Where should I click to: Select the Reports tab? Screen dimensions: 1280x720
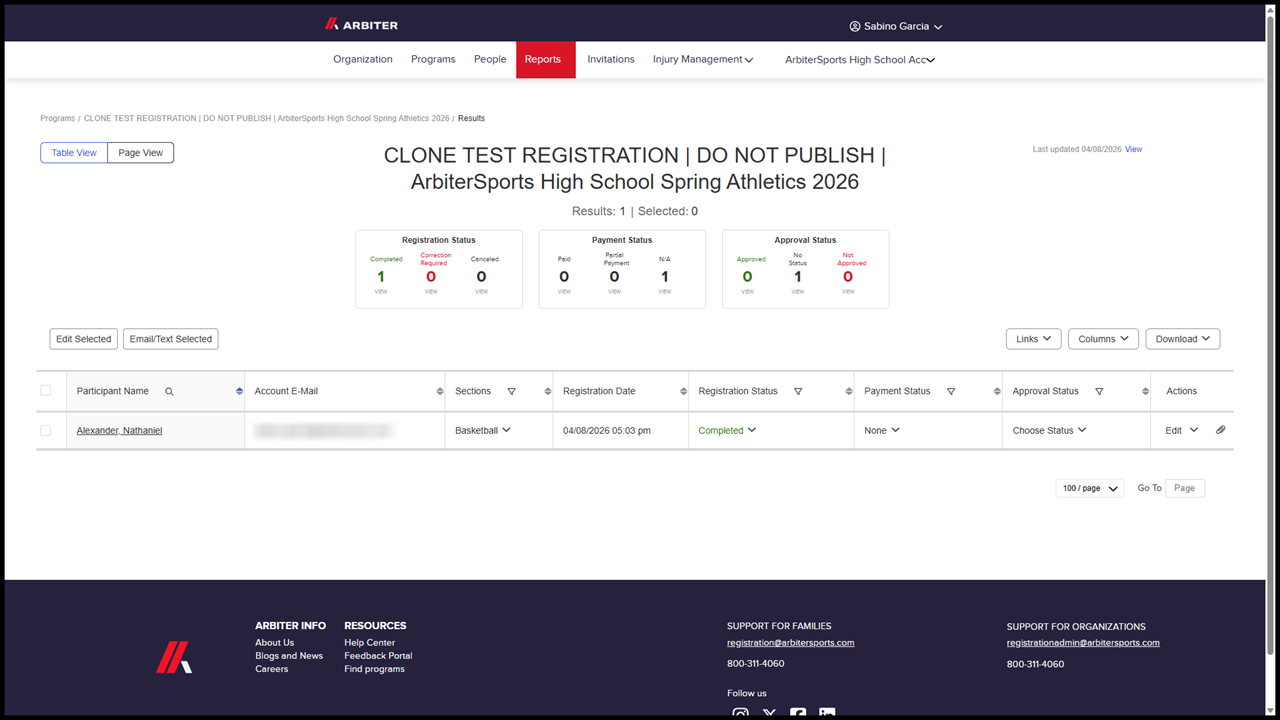click(546, 60)
